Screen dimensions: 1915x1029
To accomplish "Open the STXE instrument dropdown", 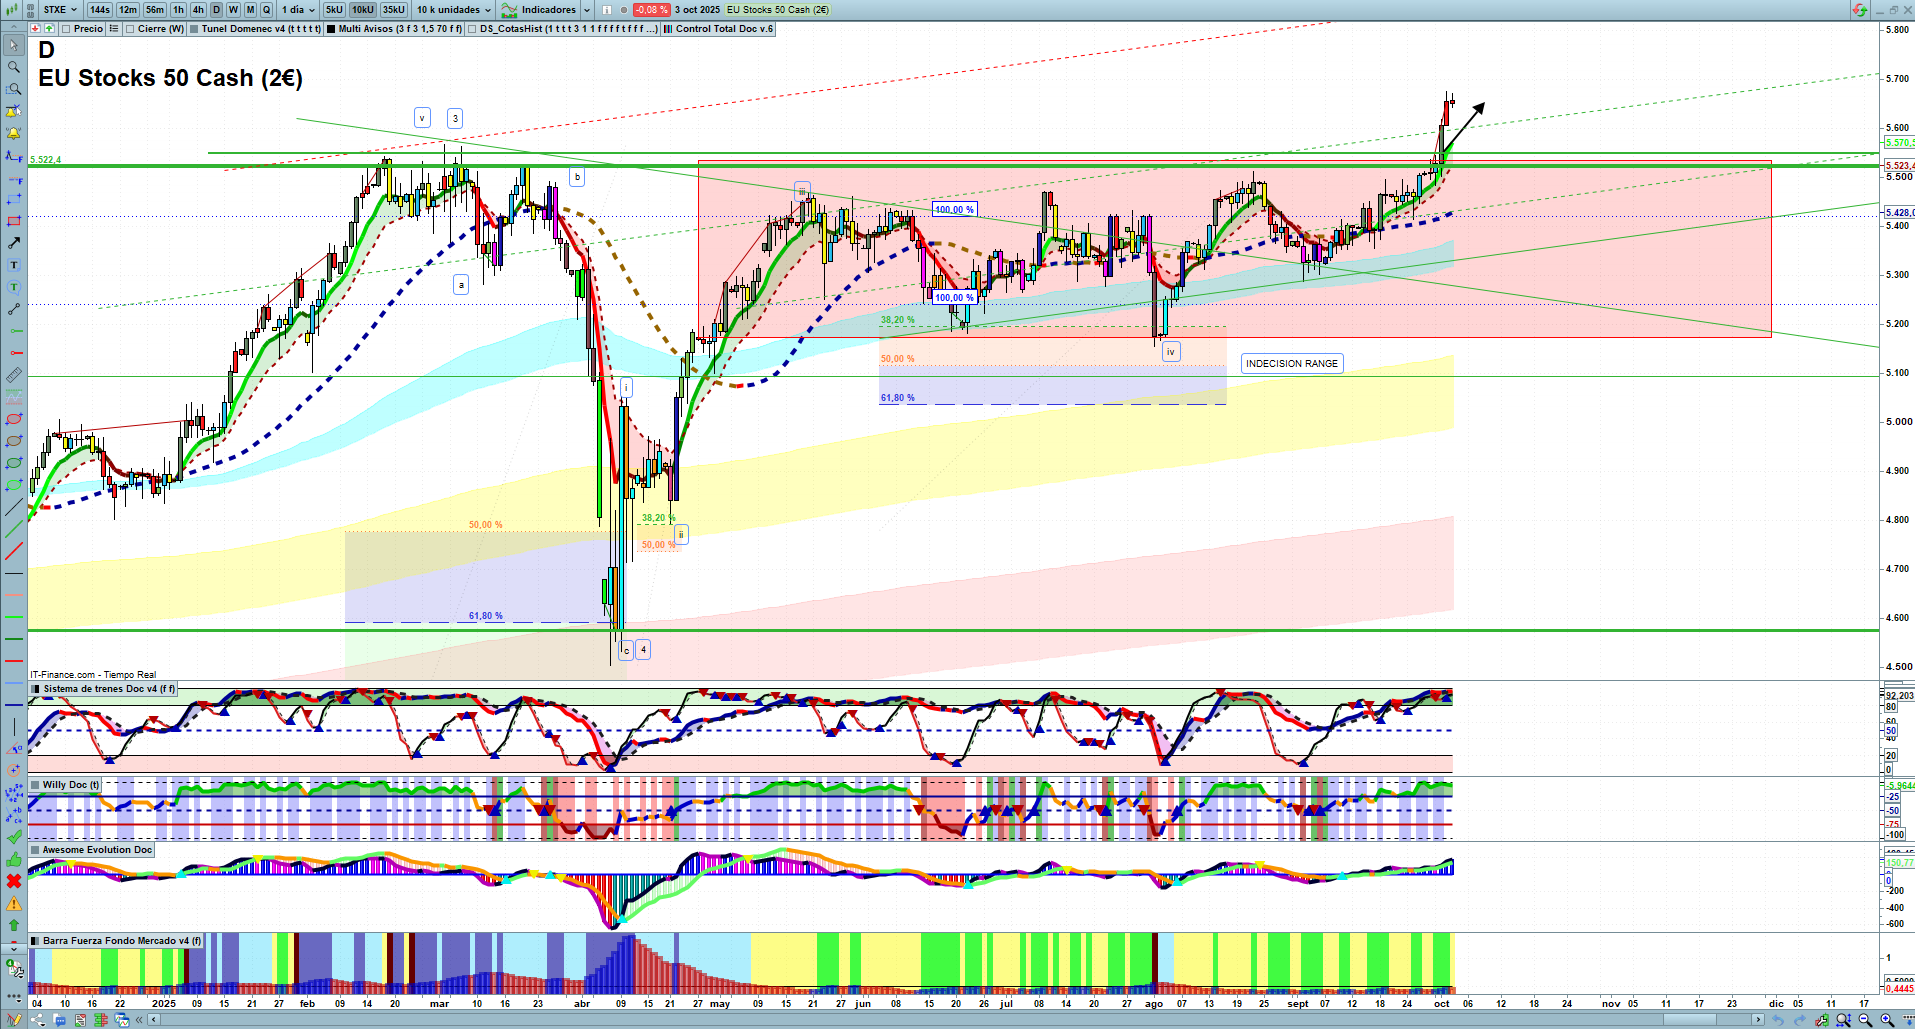I will click(60, 10).
